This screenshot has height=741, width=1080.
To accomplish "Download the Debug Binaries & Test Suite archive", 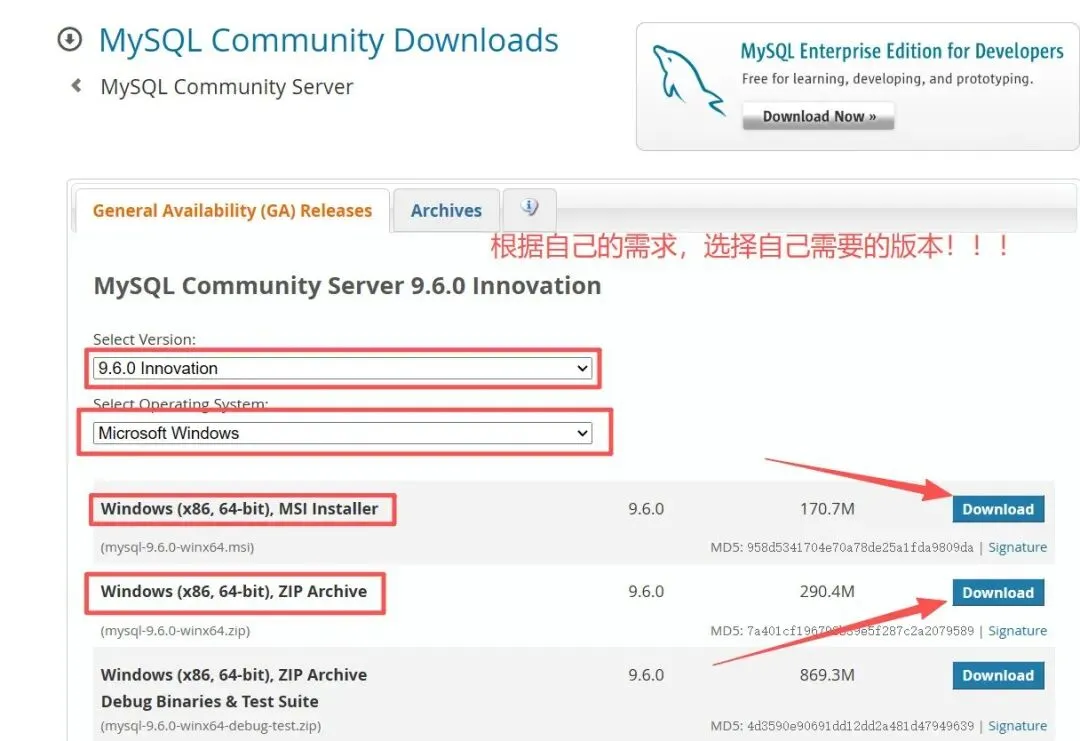I will click(x=998, y=676).
